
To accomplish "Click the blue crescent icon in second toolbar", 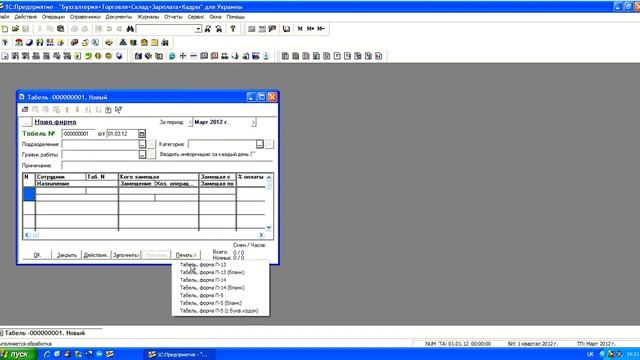I will coord(29,42).
